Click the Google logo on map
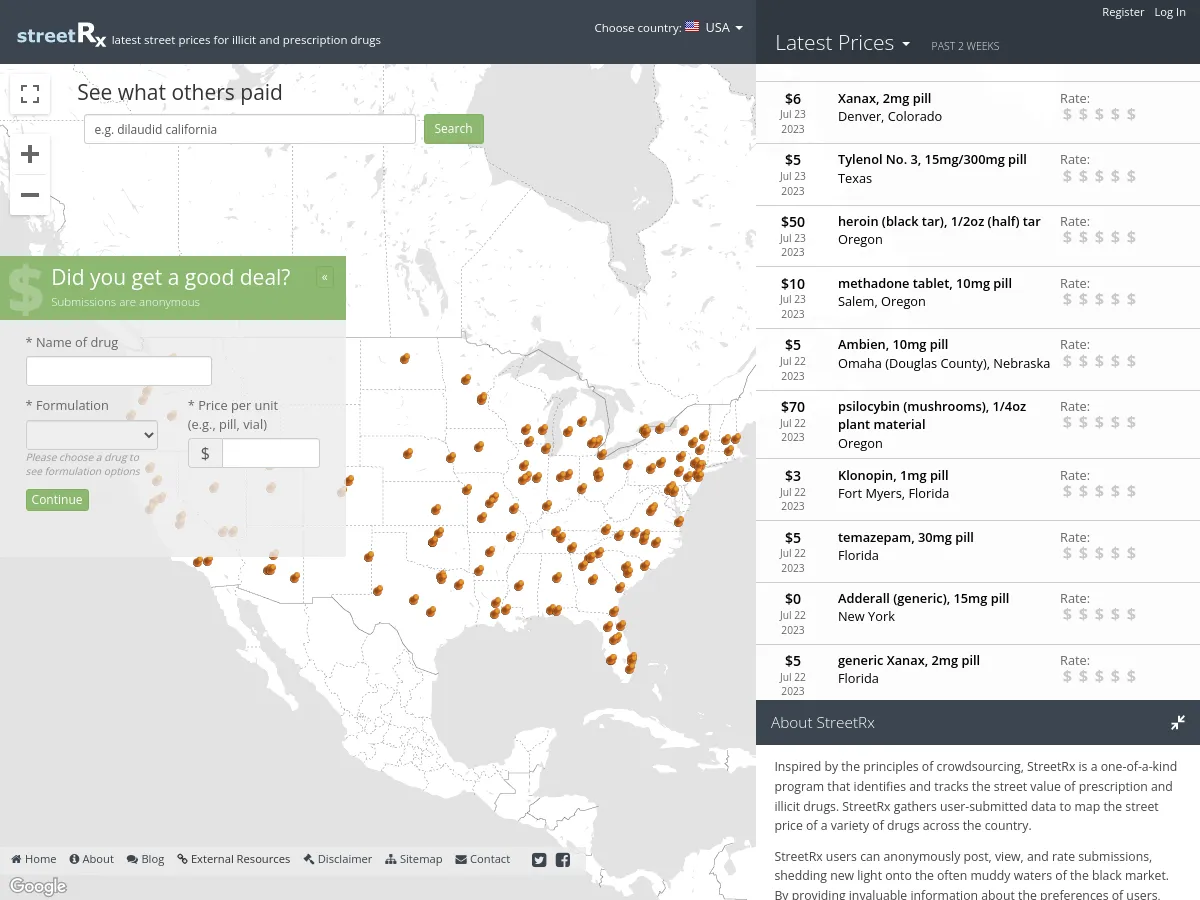This screenshot has width=1200, height=900. [x=38, y=886]
